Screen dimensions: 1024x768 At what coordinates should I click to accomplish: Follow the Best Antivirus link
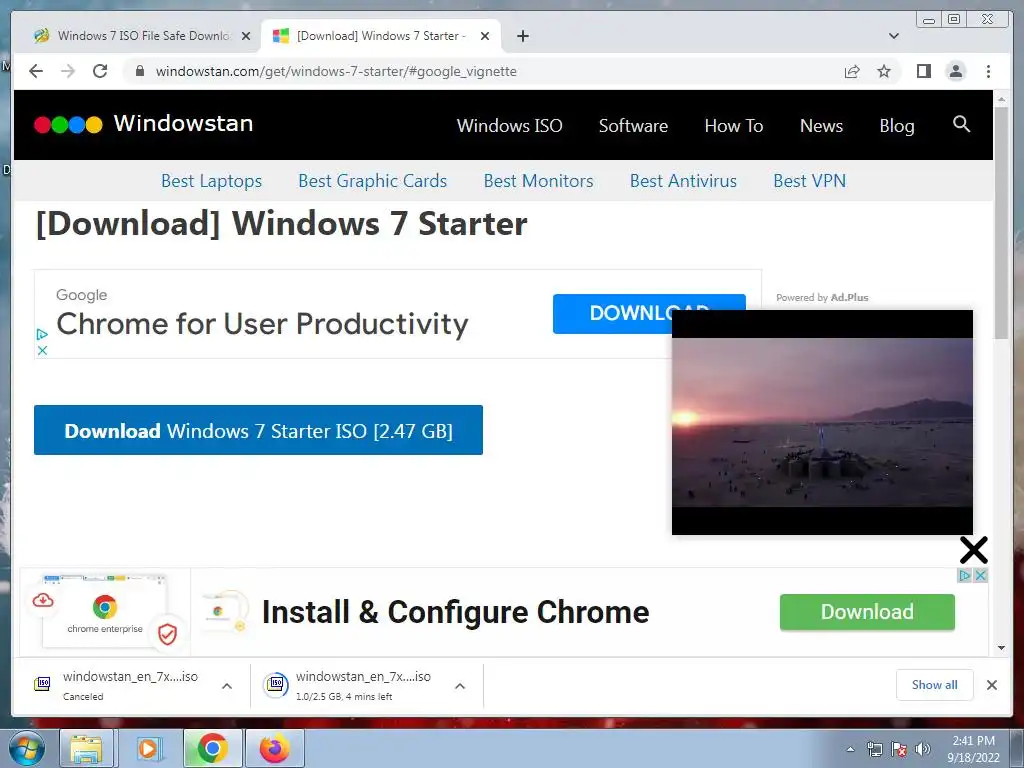click(x=683, y=180)
